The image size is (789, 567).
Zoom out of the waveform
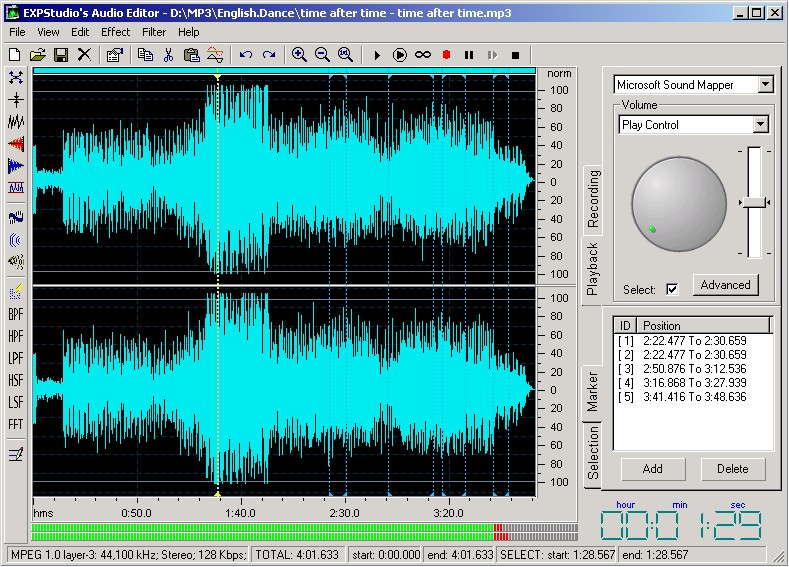pyautogui.click(x=323, y=55)
